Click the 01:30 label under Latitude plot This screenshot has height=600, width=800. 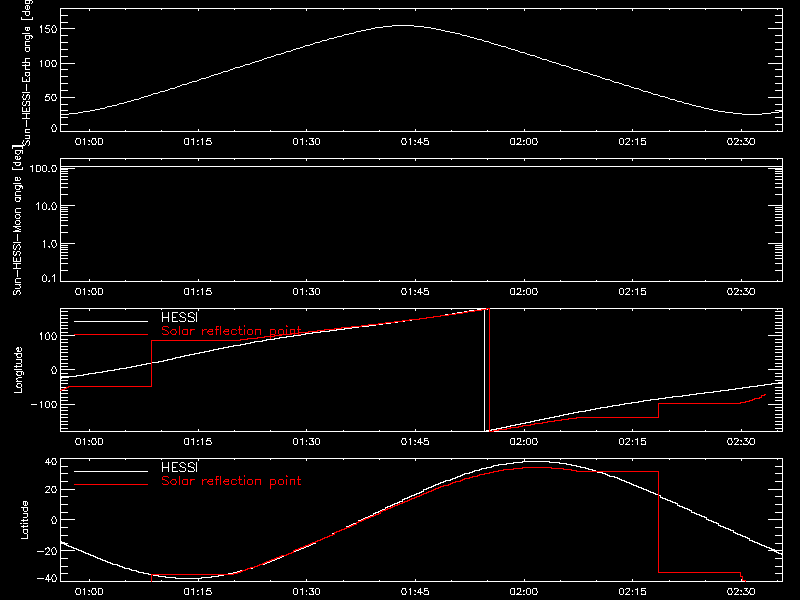pos(306,591)
